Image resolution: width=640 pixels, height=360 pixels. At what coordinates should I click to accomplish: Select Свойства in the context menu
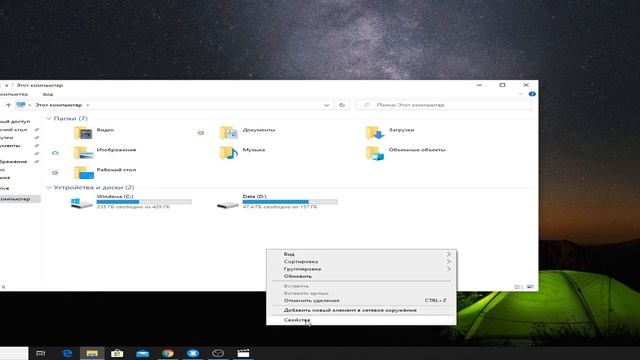[x=361, y=320]
